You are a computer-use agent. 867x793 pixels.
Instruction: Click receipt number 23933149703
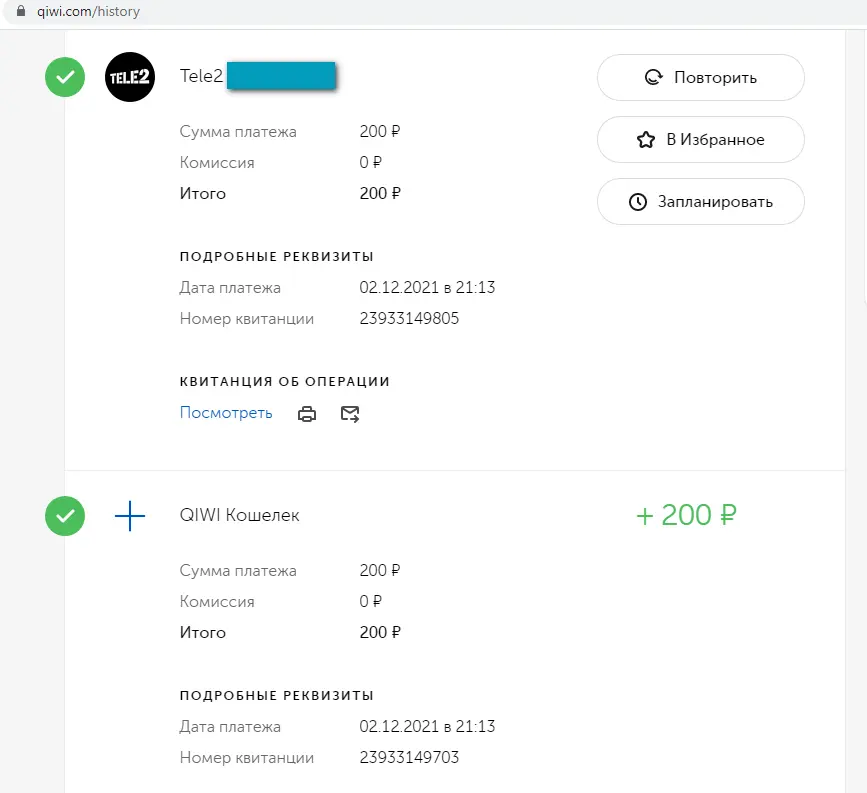[x=409, y=758]
